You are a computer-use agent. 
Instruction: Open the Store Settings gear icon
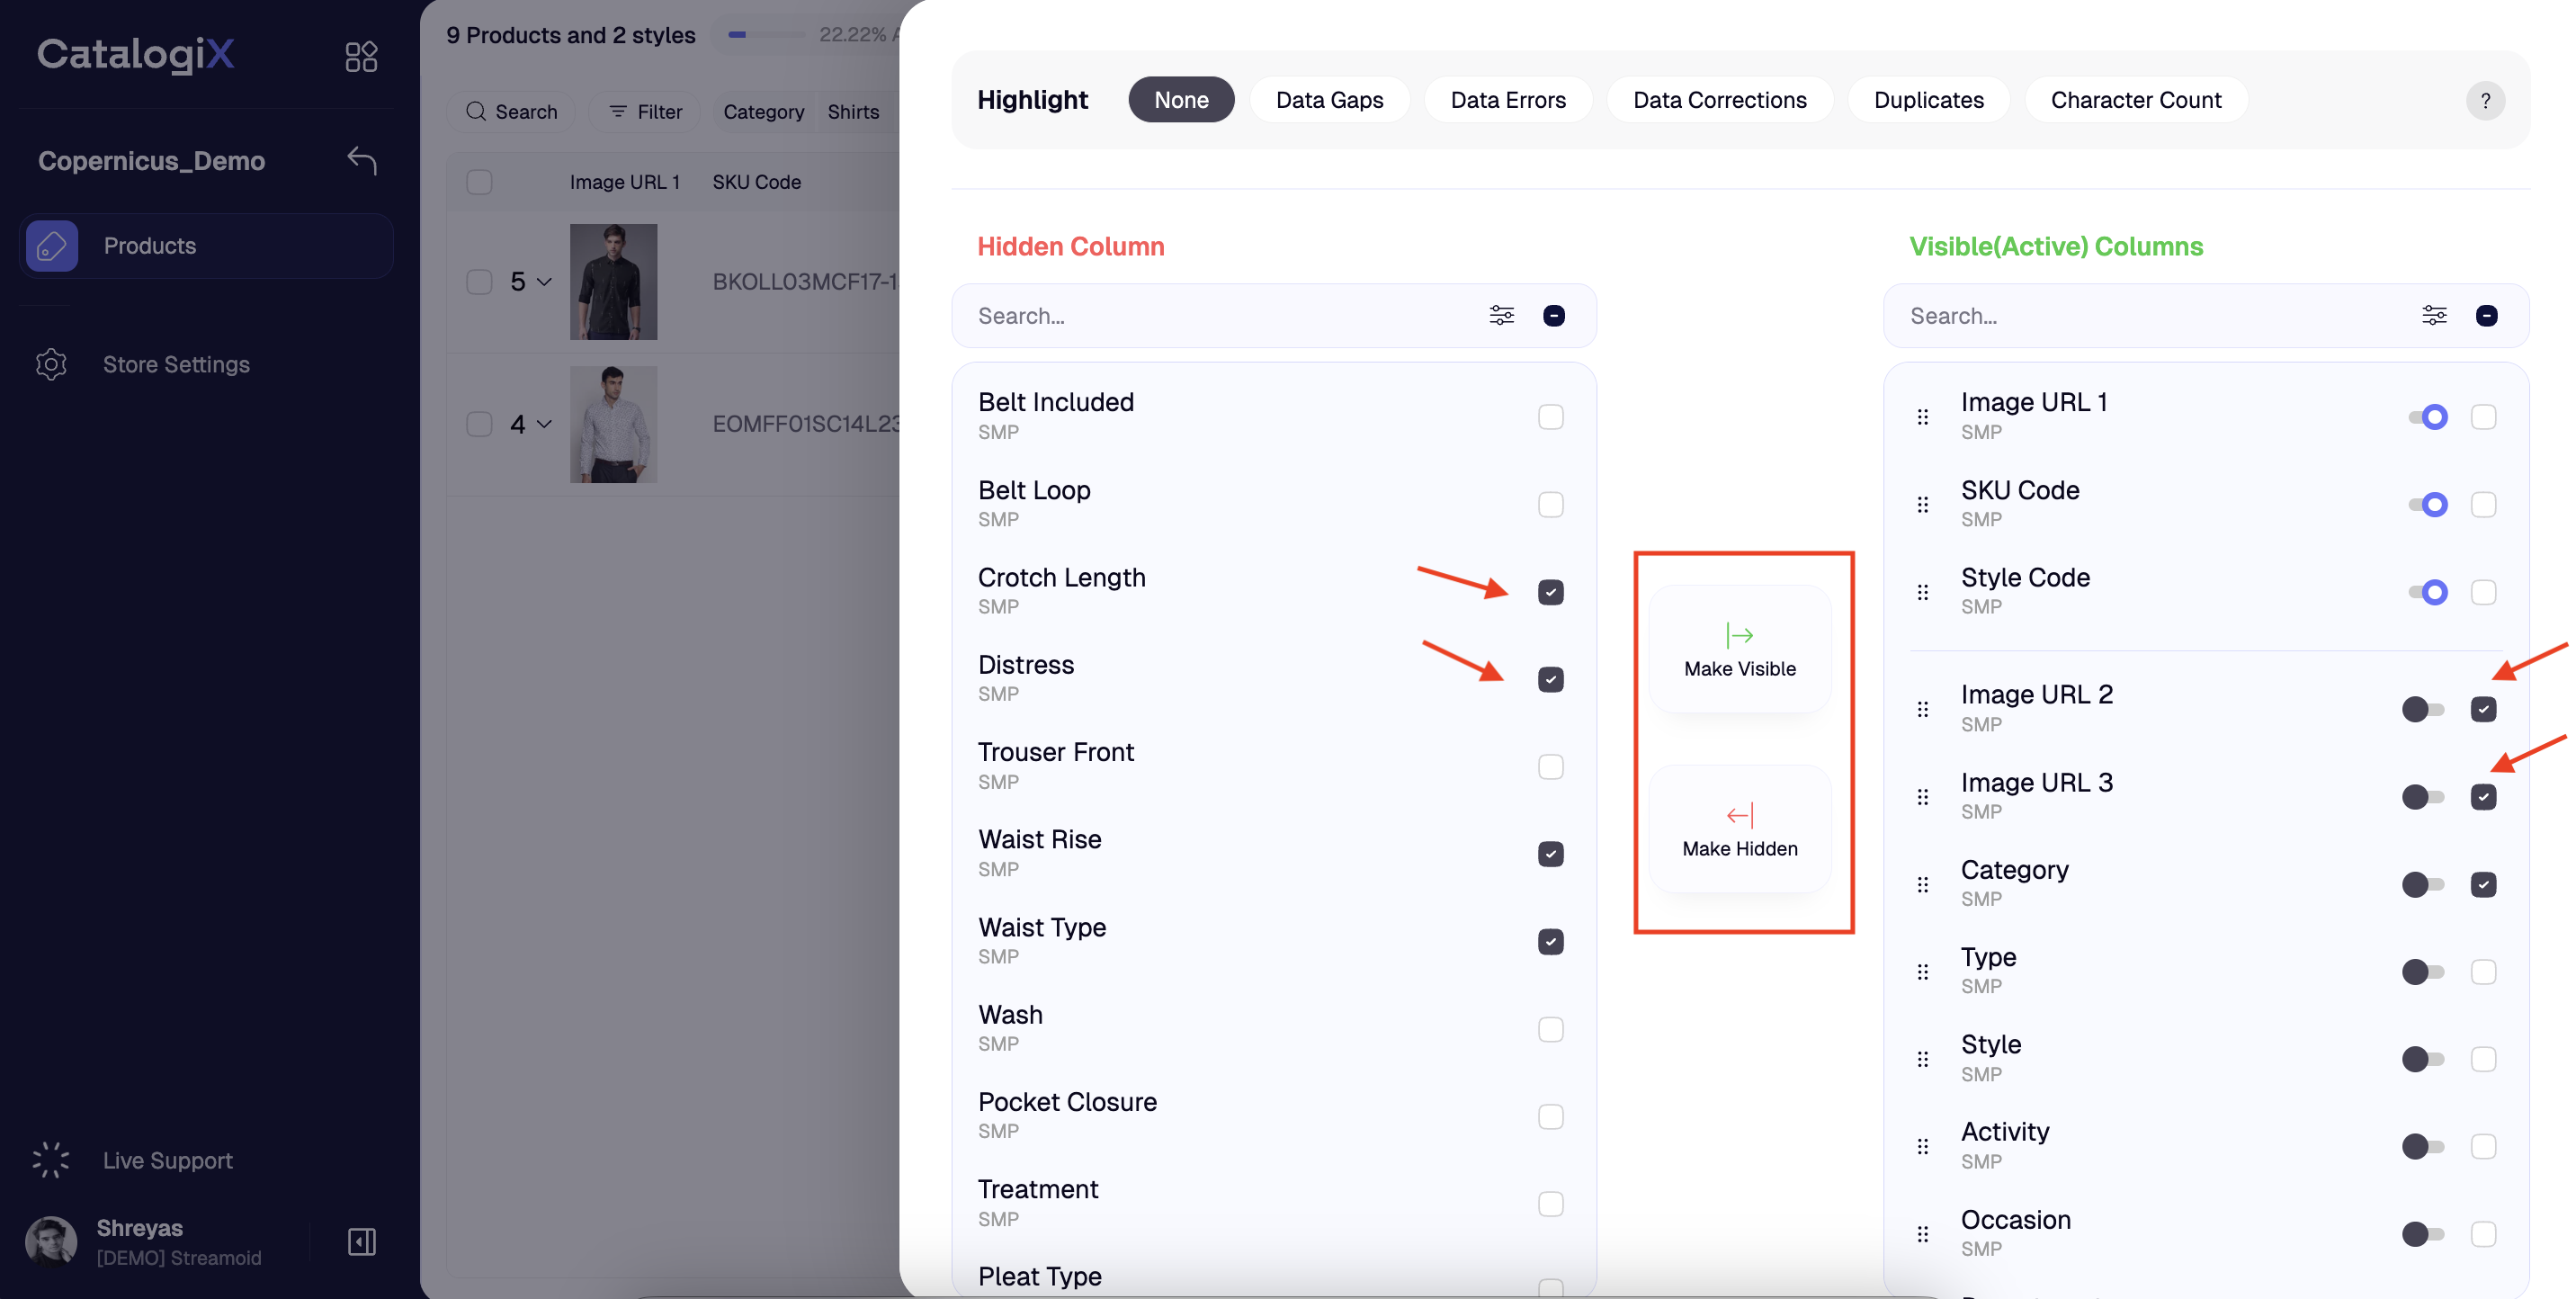[x=51, y=364]
